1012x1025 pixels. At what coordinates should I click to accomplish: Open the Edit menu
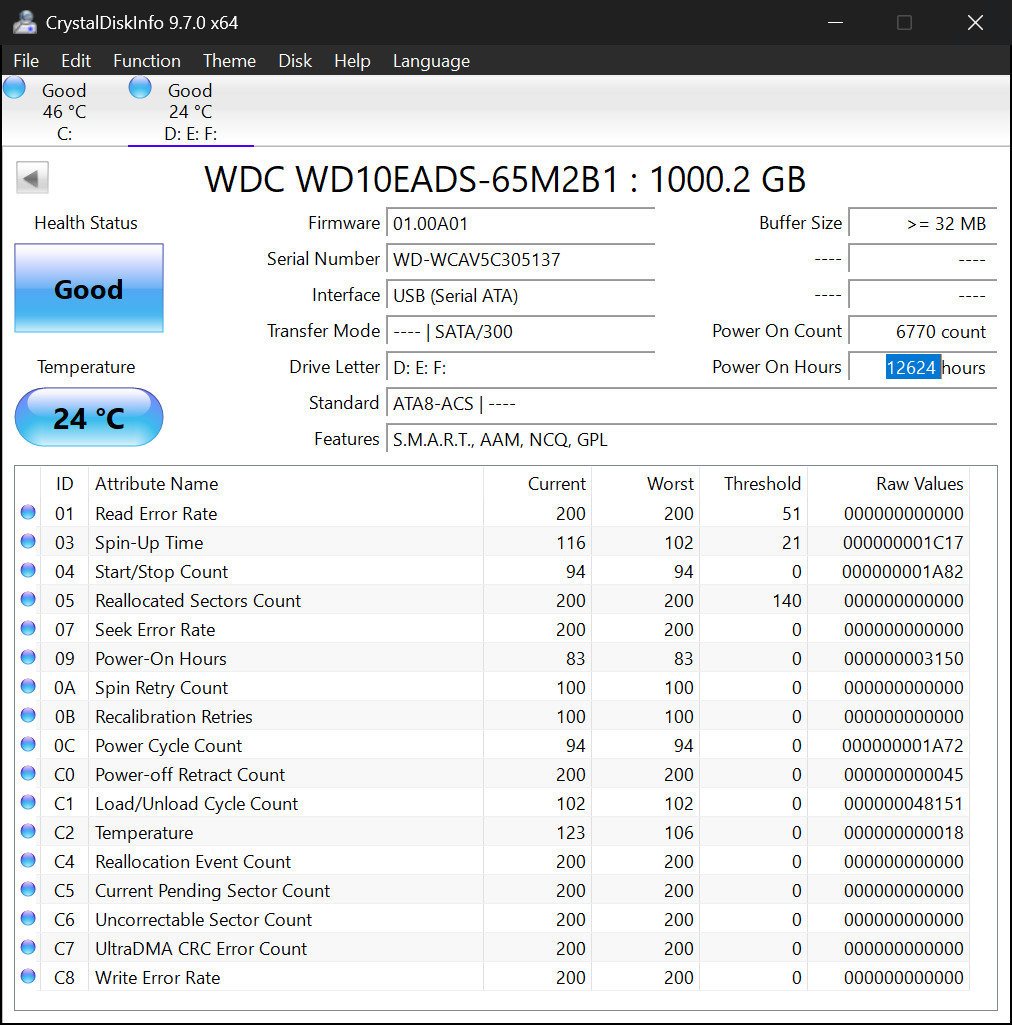click(76, 61)
